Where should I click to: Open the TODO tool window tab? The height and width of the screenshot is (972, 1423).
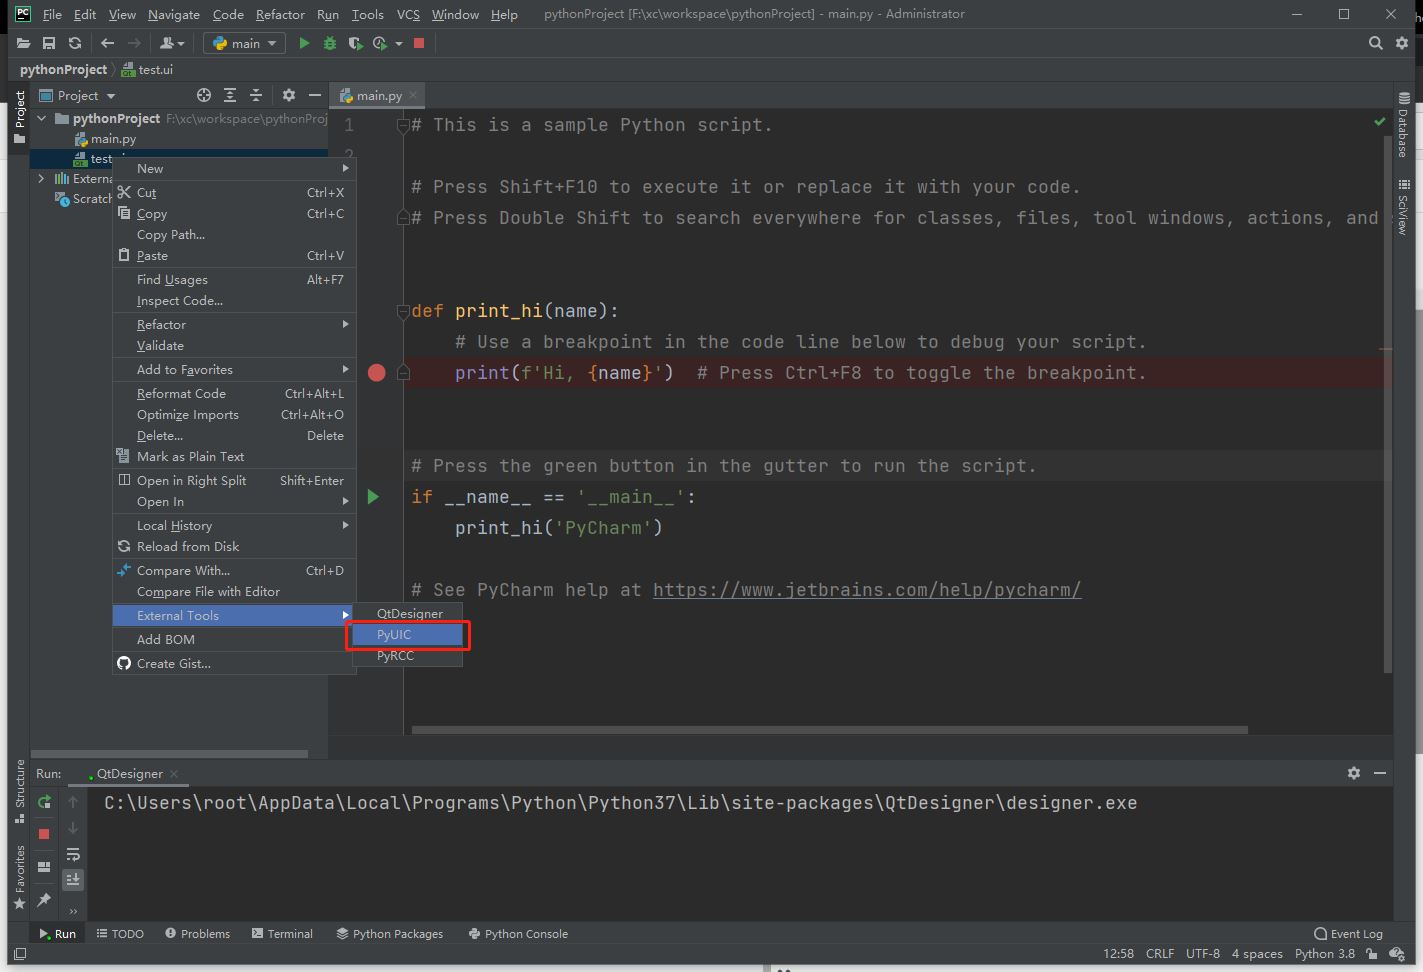point(120,933)
